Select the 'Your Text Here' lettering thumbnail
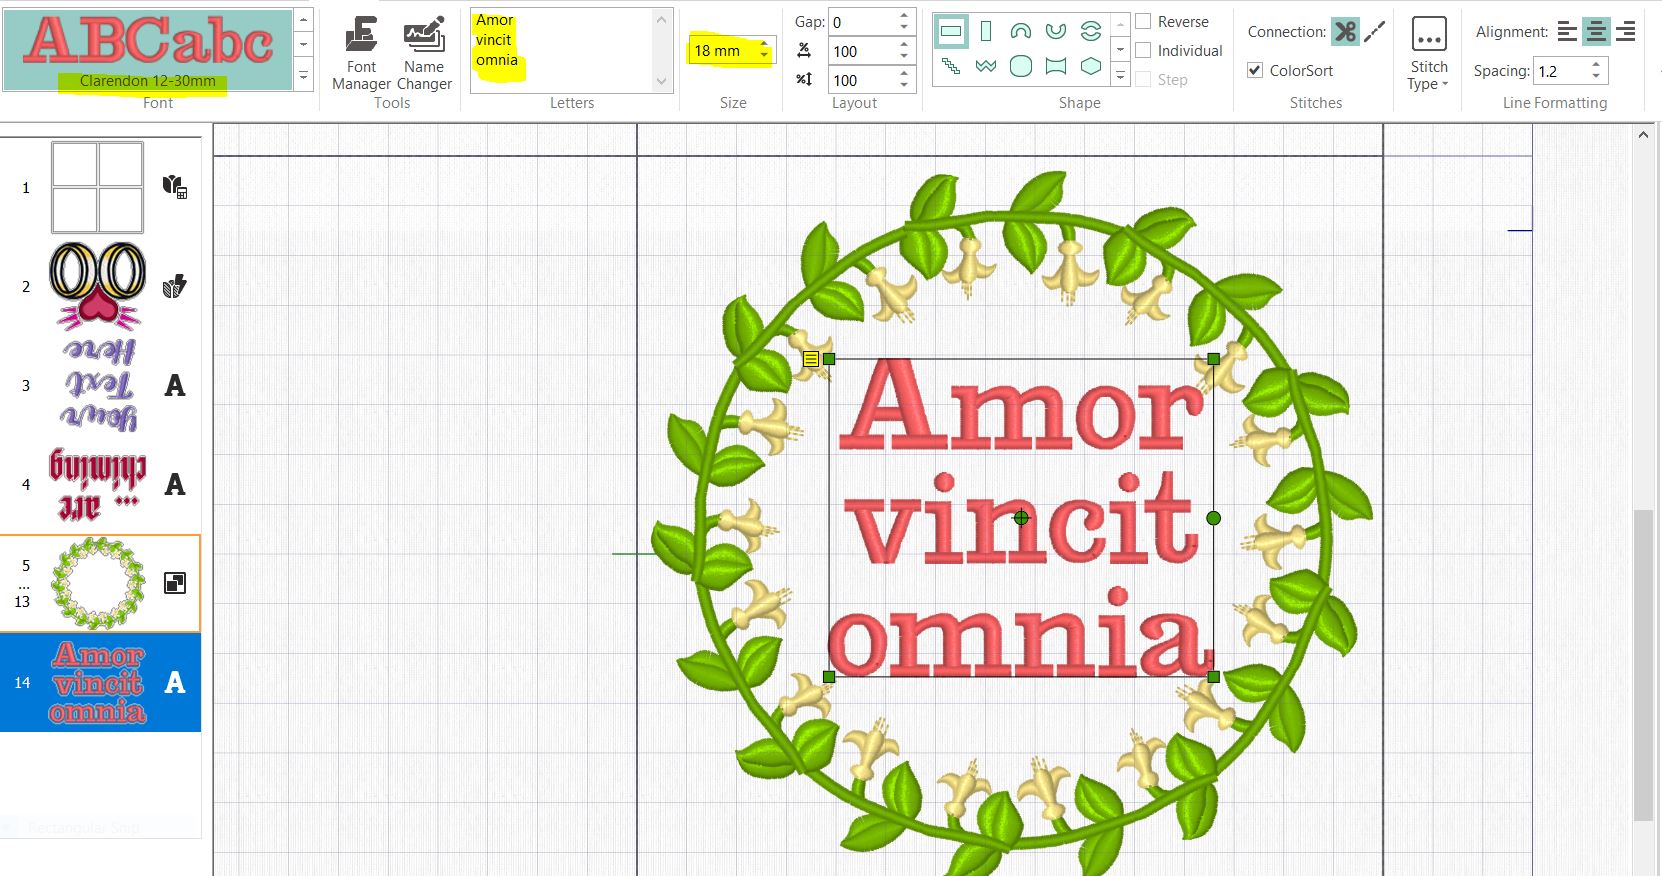Image resolution: width=1662 pixels, height=876 pixels. coord(99,385)
